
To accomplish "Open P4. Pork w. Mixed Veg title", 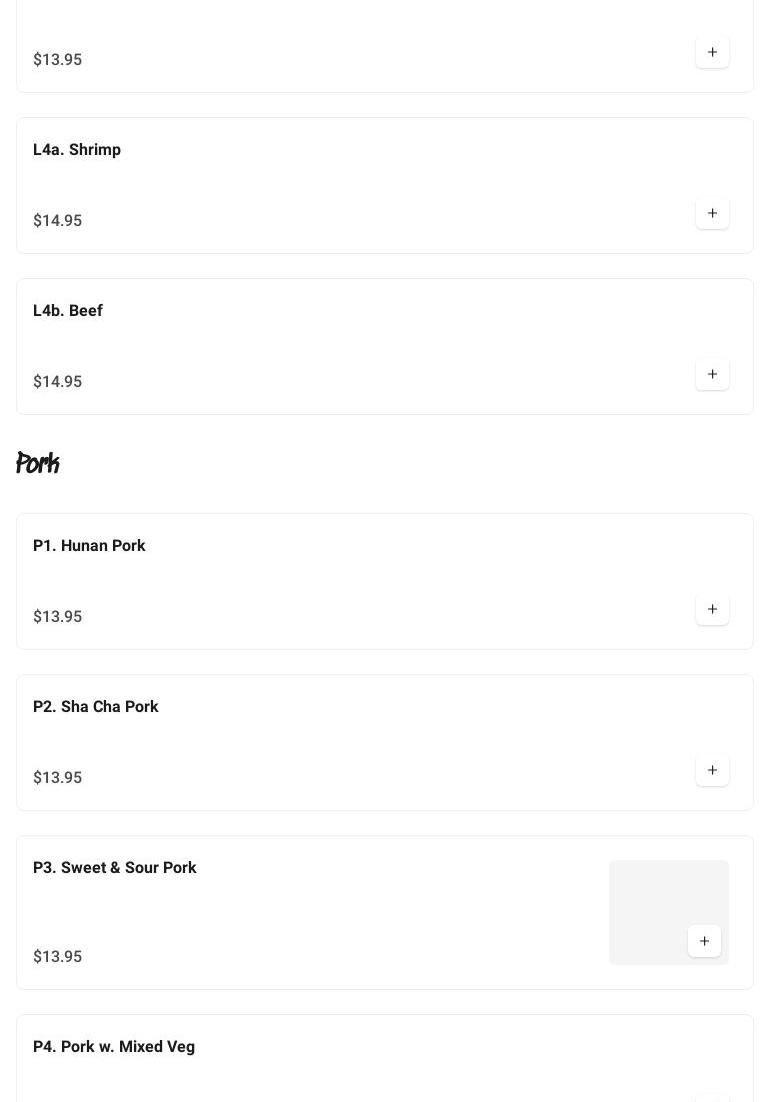I will coord(114,1047).
